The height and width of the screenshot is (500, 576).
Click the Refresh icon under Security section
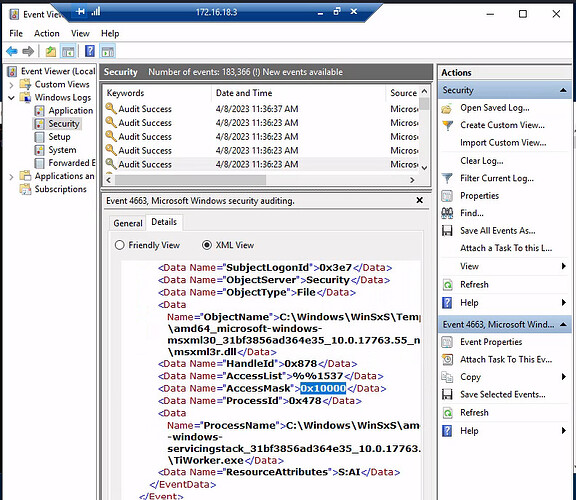(x=447, y=285)
